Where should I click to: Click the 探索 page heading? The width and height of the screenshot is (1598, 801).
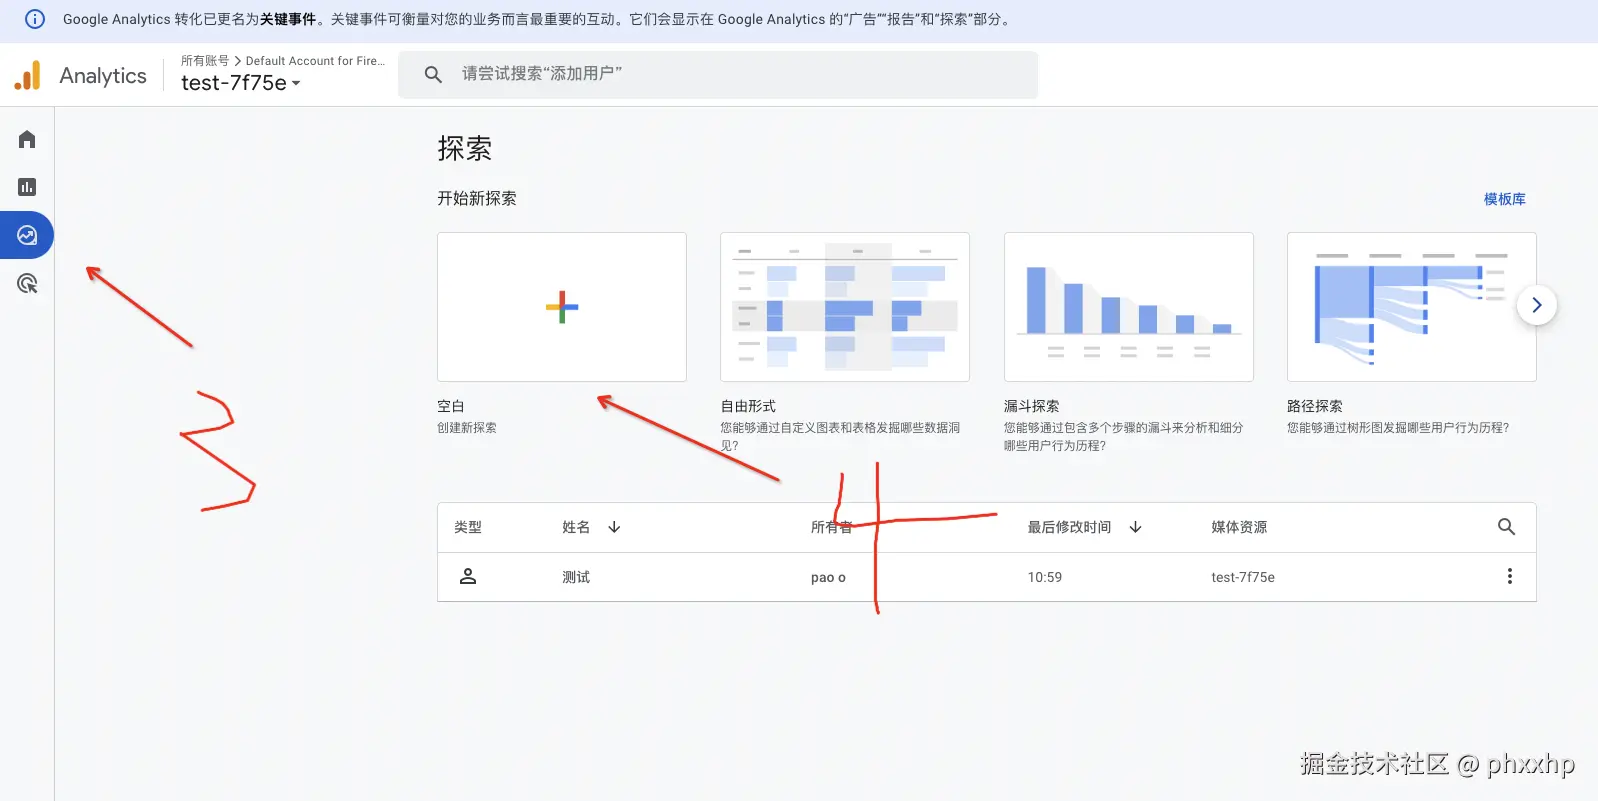[x=465, y=149]
